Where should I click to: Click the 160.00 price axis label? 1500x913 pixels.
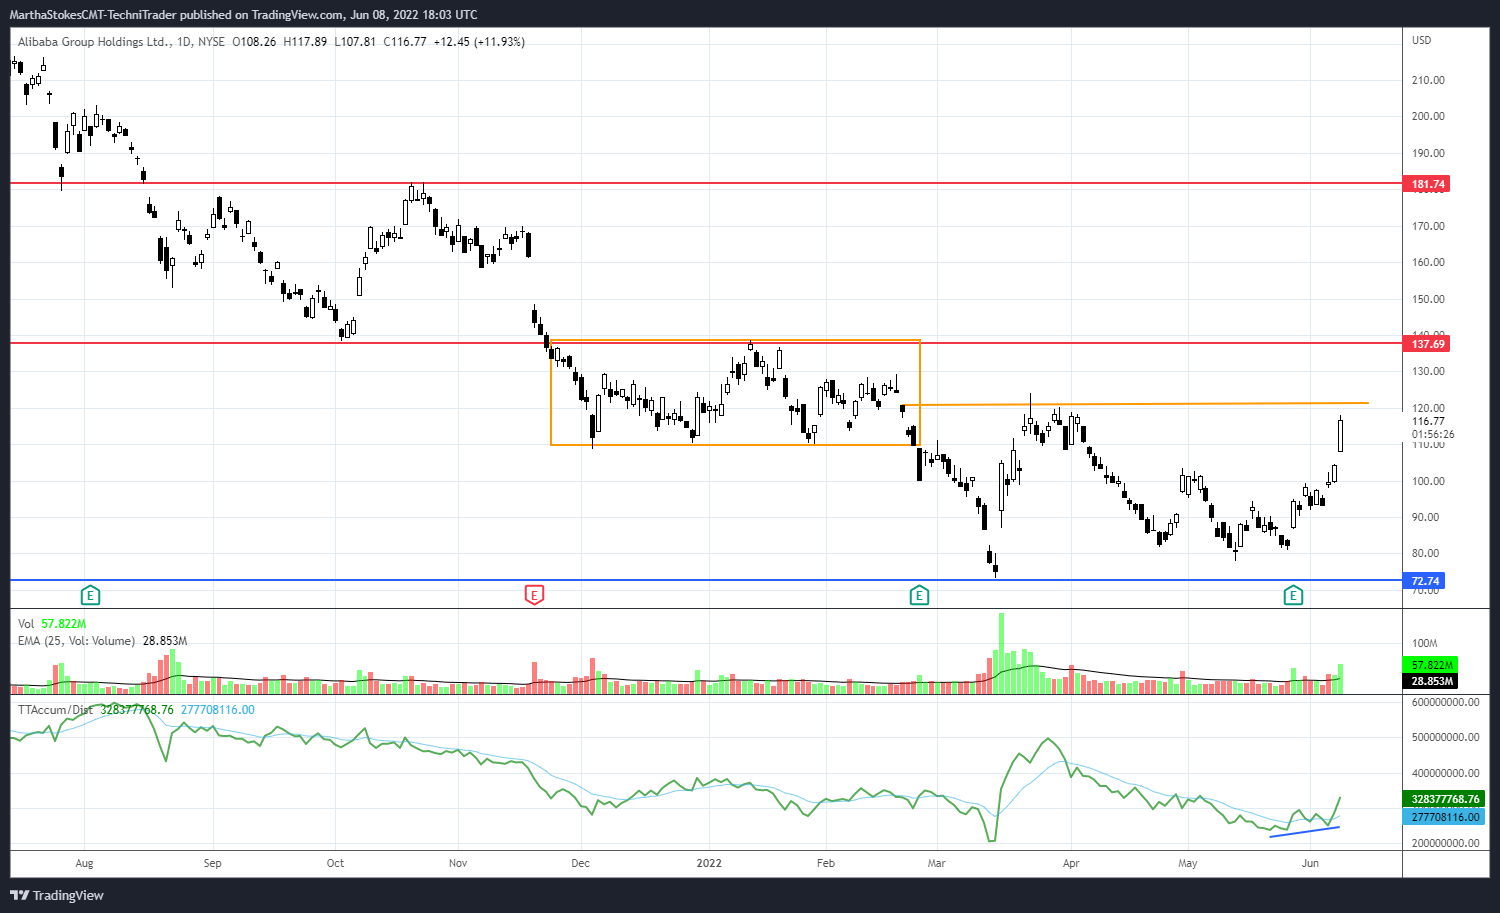[1428, 262]
